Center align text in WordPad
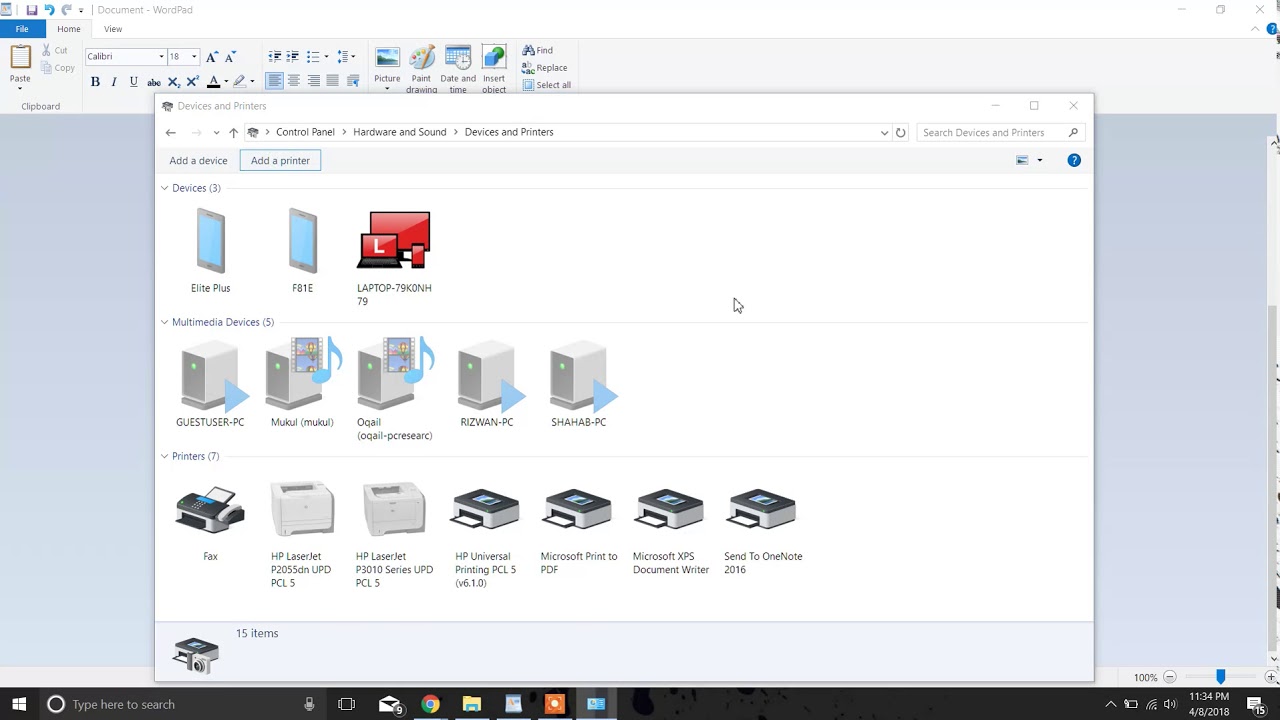The image size is (1280, 720). [293, 81]
